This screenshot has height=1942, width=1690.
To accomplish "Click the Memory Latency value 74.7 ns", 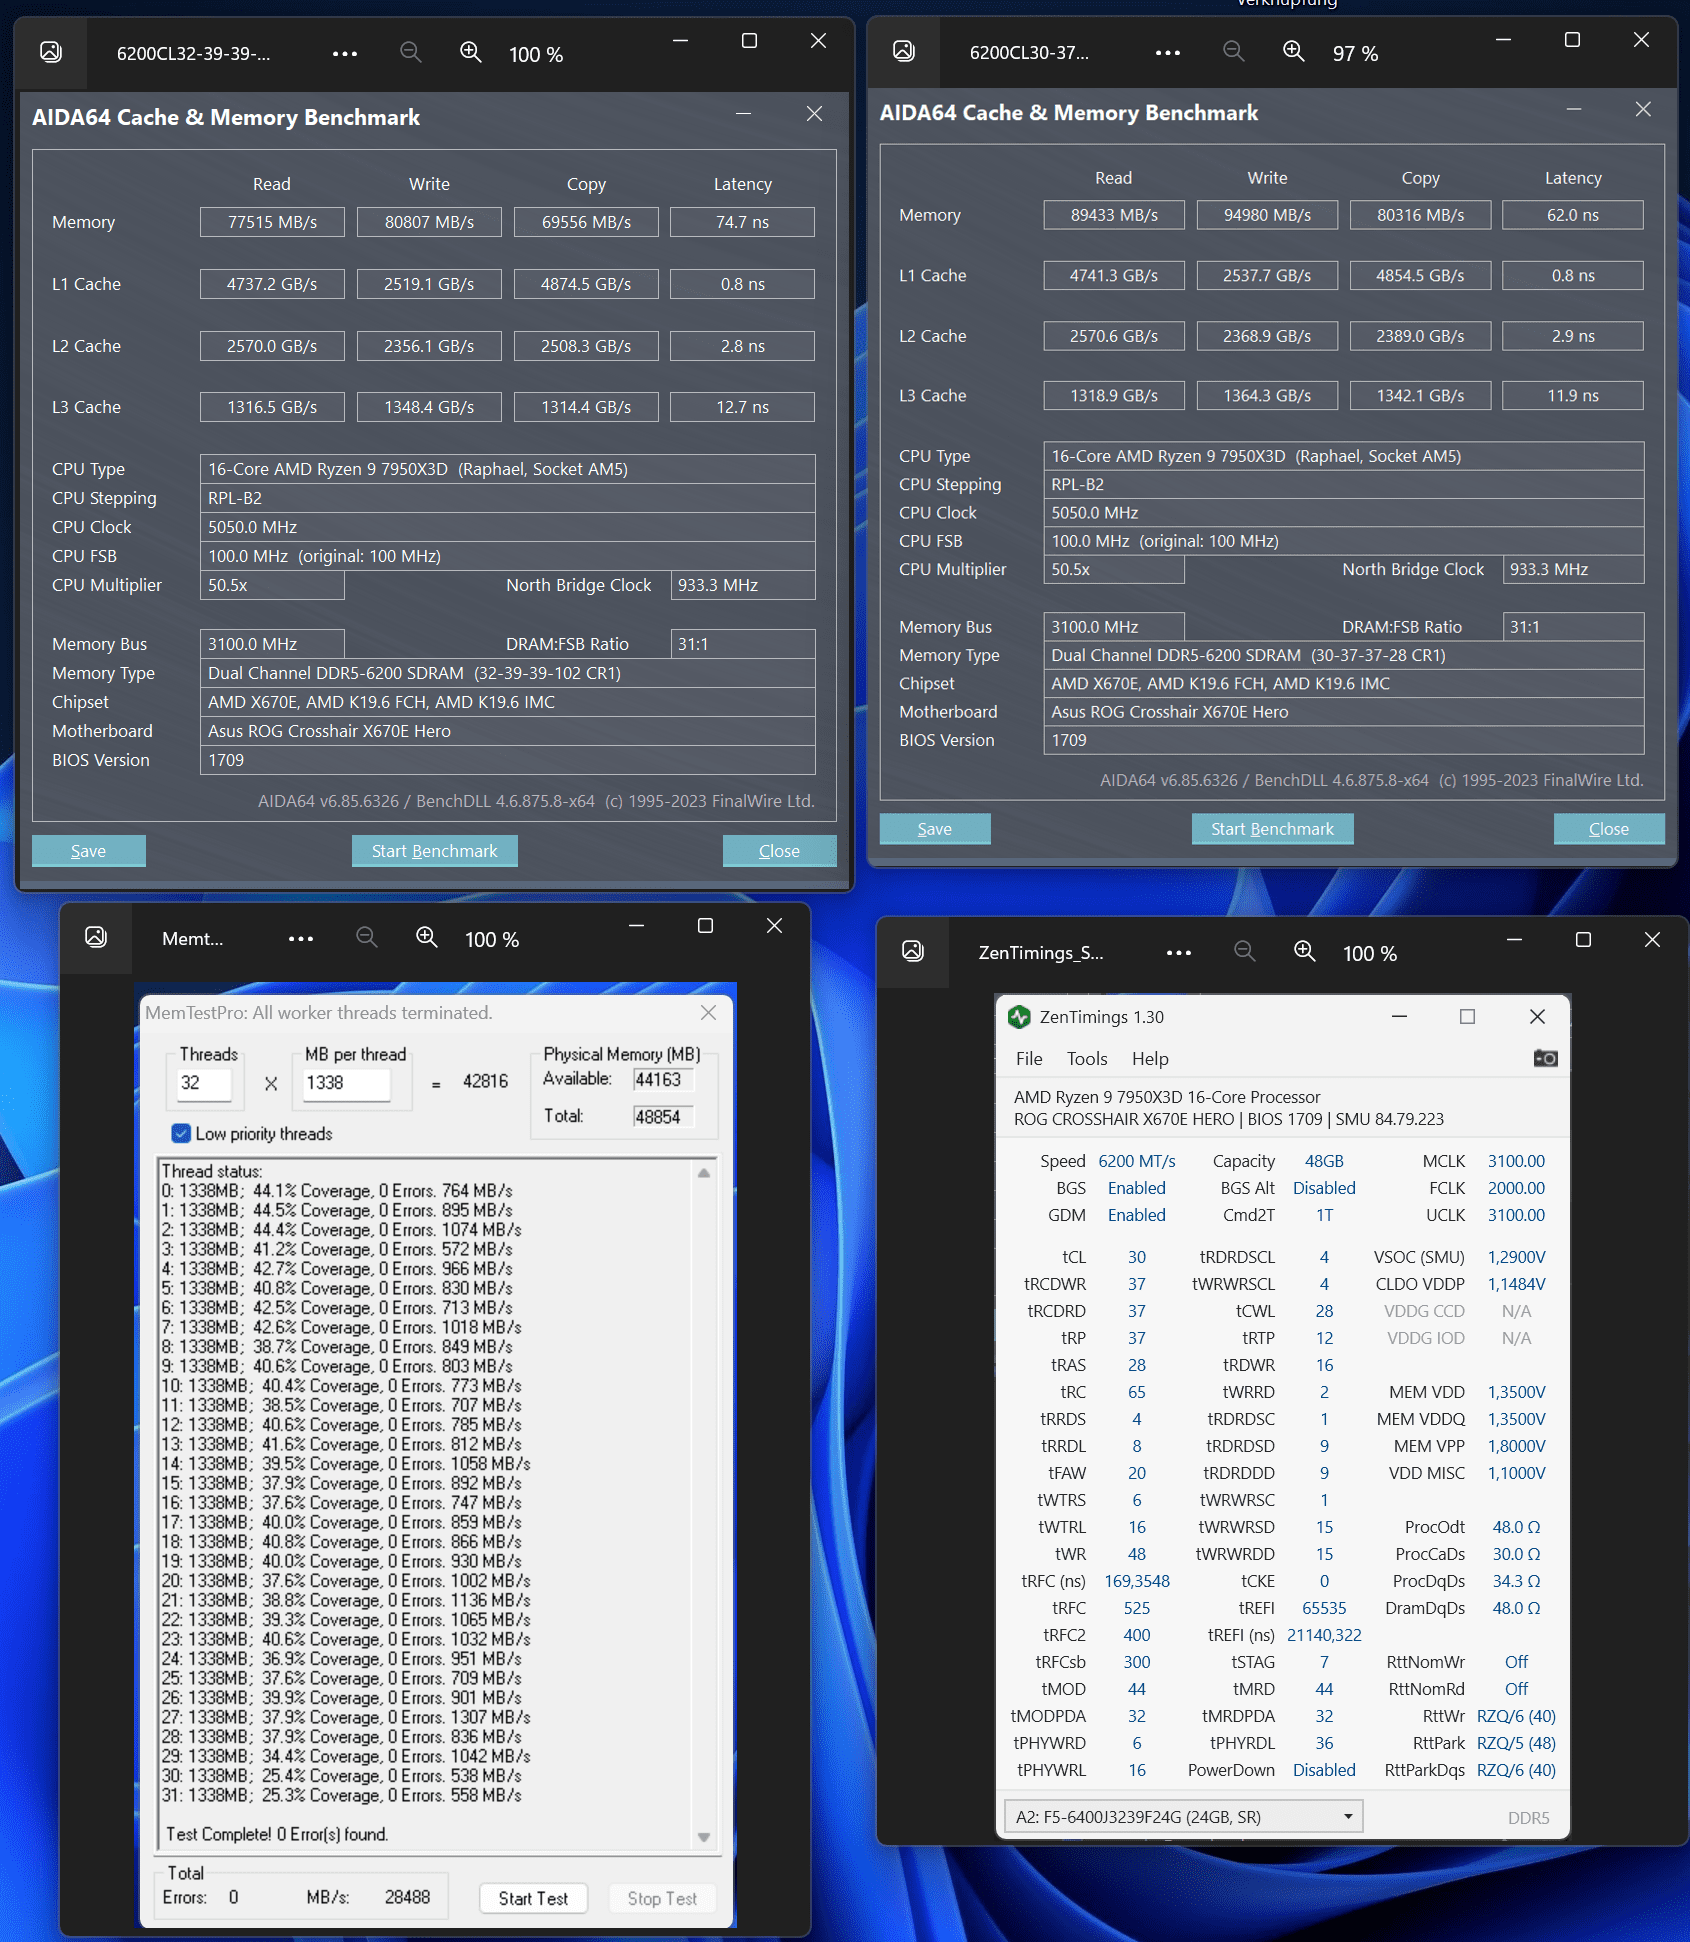I will tap(743, 222).
